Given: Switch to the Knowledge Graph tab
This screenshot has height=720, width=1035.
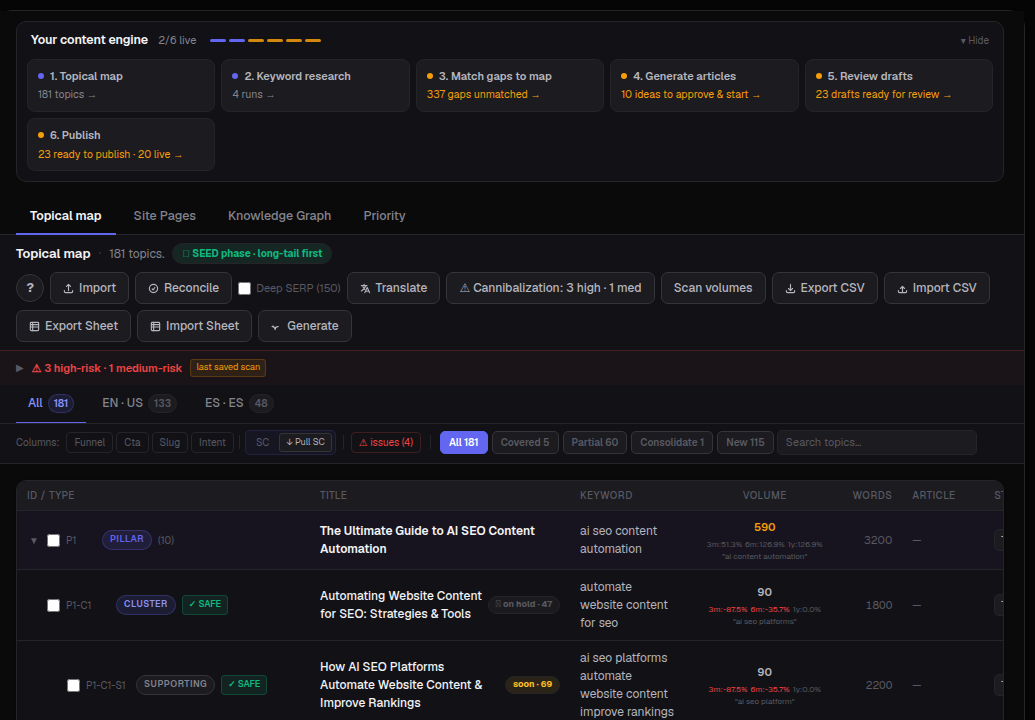Looking at the screenshot, I should (279, 216).
